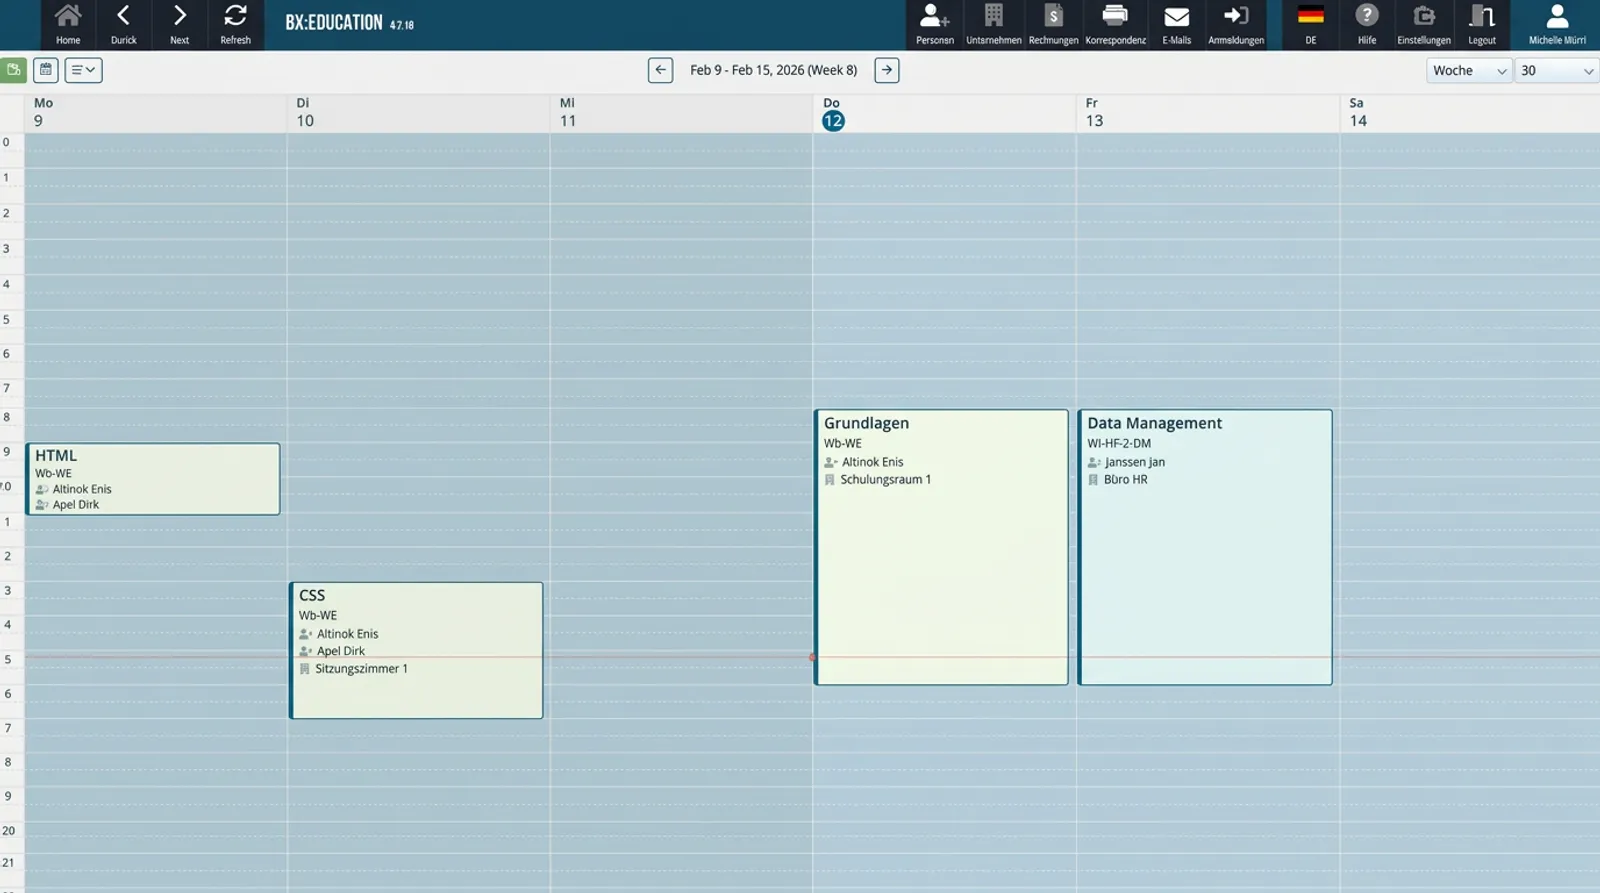Image resolution: width=1600 pixels, height=893 pixels.
Task: Select today Do 12 header
Action: pos(944,113)
